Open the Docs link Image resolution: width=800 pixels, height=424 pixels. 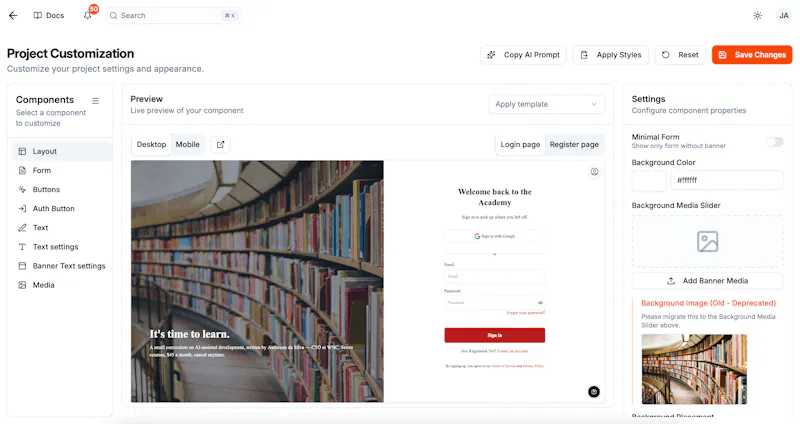pyautogui.click(x=49, y=15)
